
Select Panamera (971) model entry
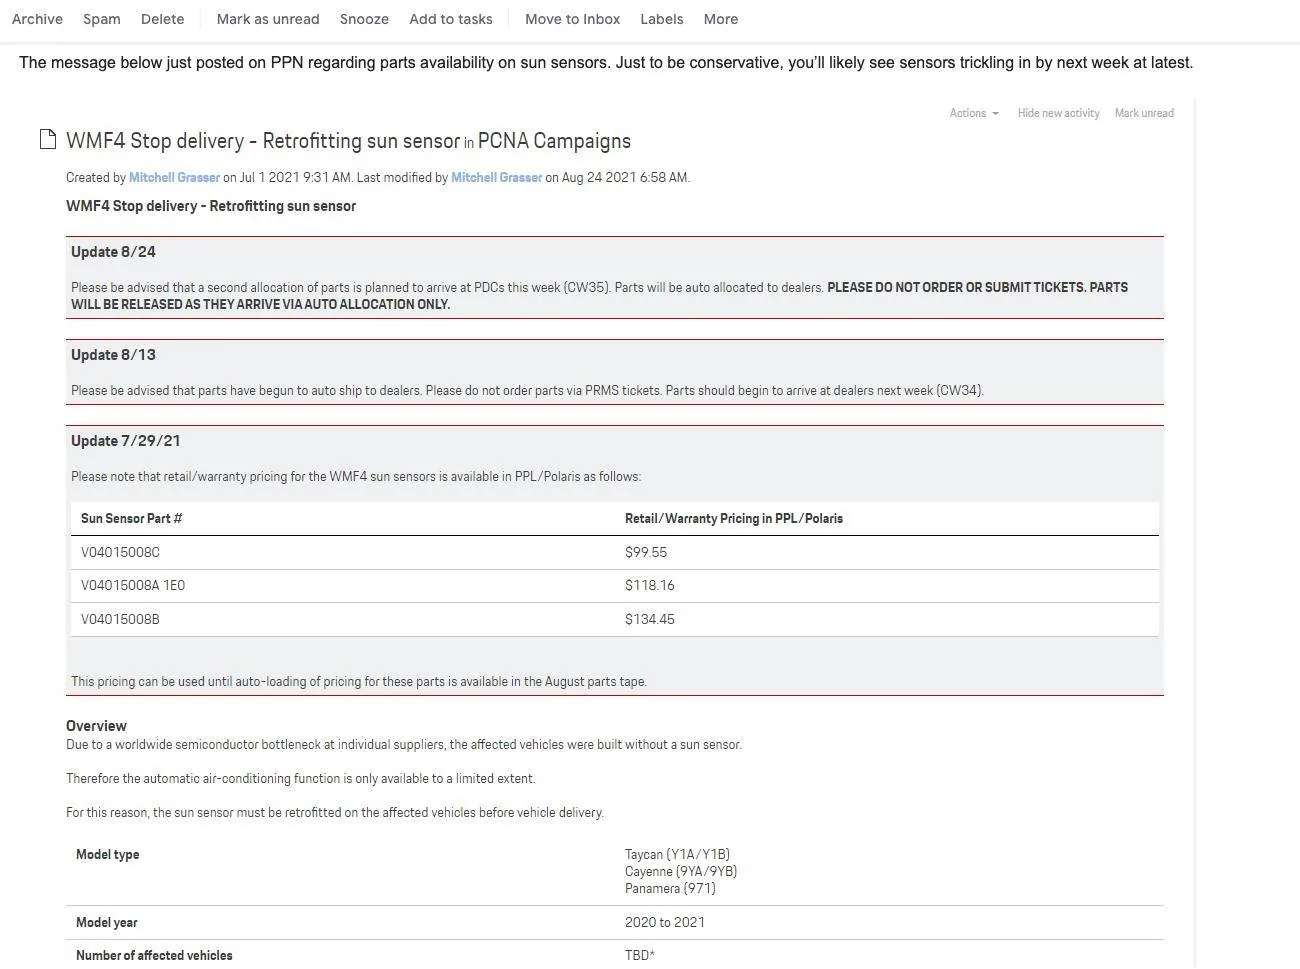(x=670, y=889)
